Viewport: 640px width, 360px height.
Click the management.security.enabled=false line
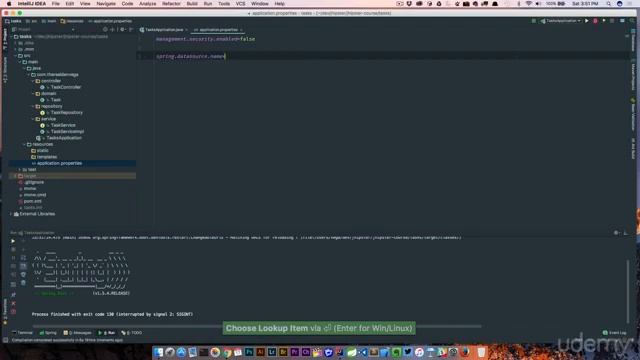[205, 39]
